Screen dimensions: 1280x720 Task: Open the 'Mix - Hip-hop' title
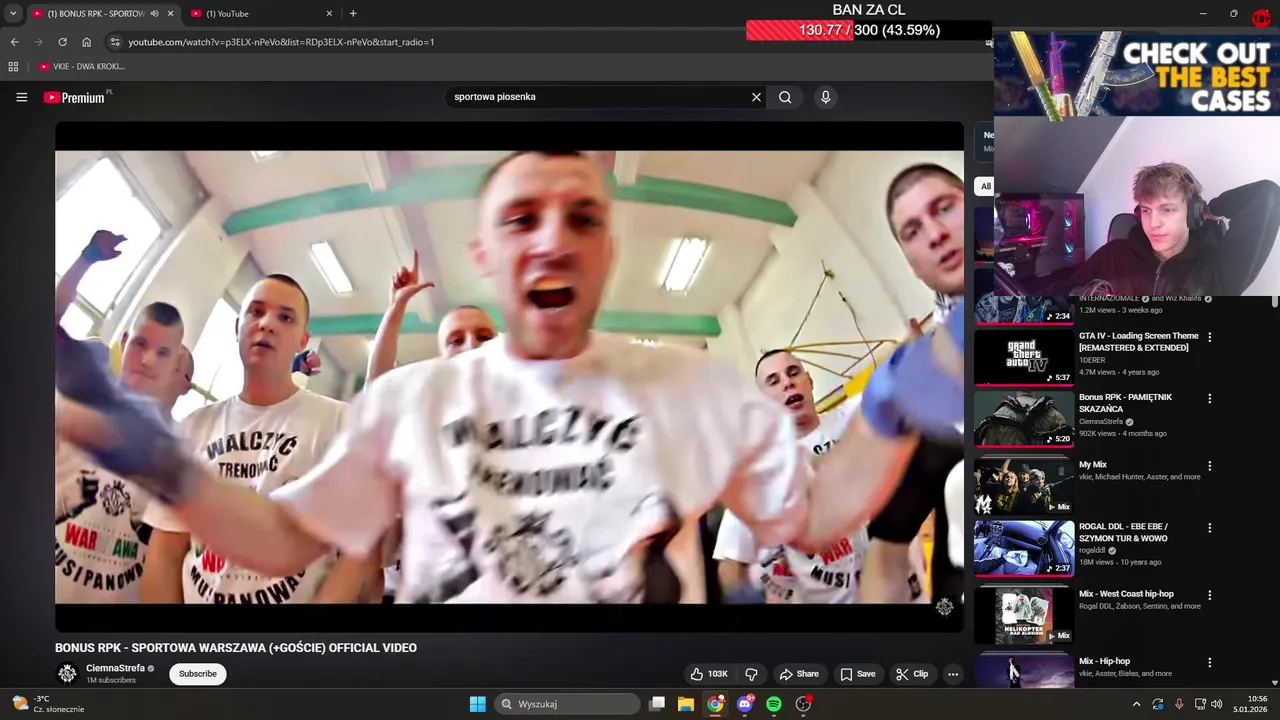click(x=1104, y=661)
